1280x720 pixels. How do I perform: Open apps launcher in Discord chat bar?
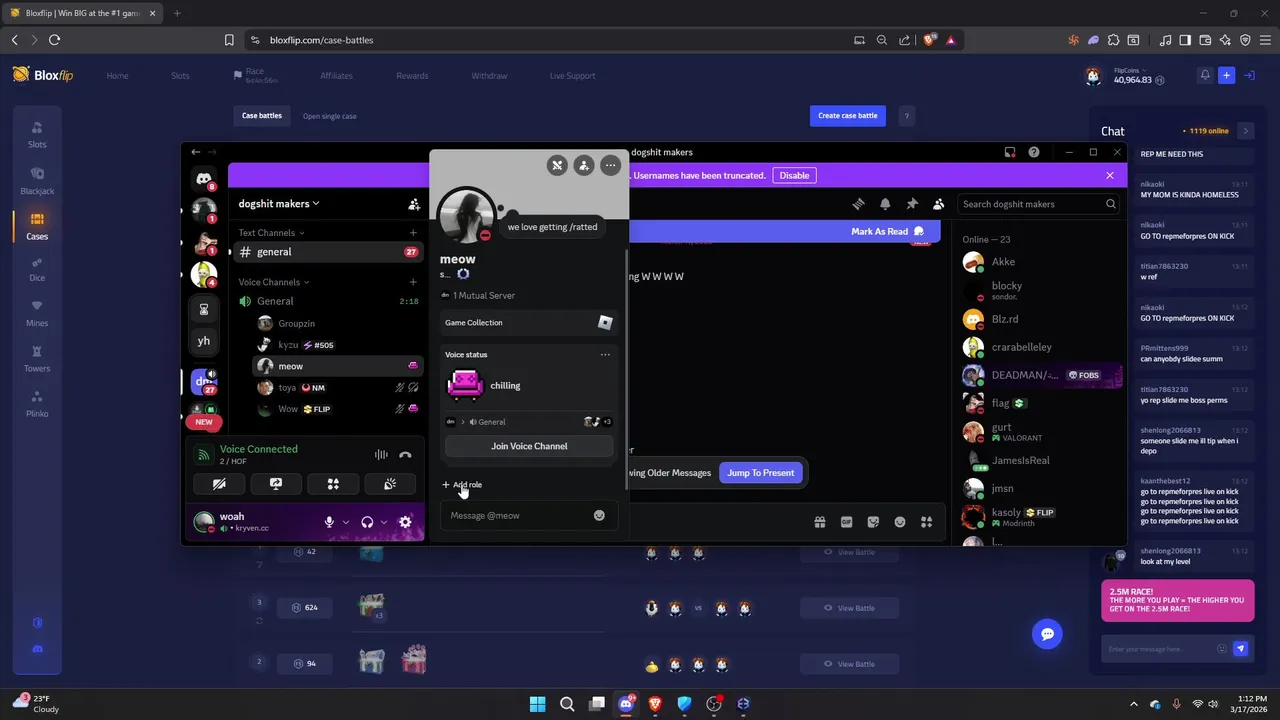[x=927, y=522]
